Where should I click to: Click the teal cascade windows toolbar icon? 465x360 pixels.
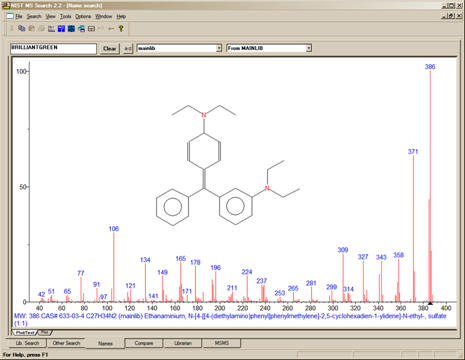pyautogui.click(x=81, y=29)
